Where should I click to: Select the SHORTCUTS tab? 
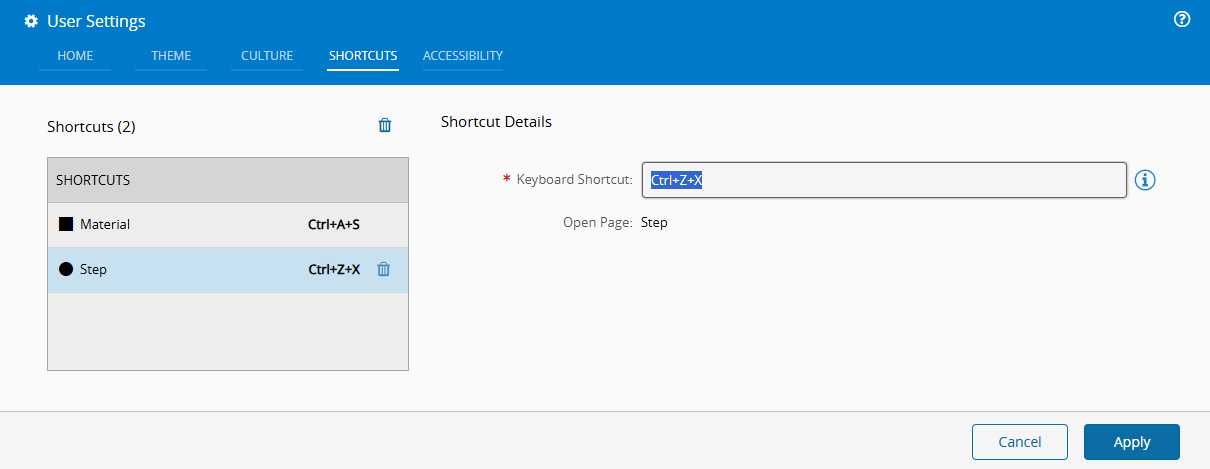363,56
